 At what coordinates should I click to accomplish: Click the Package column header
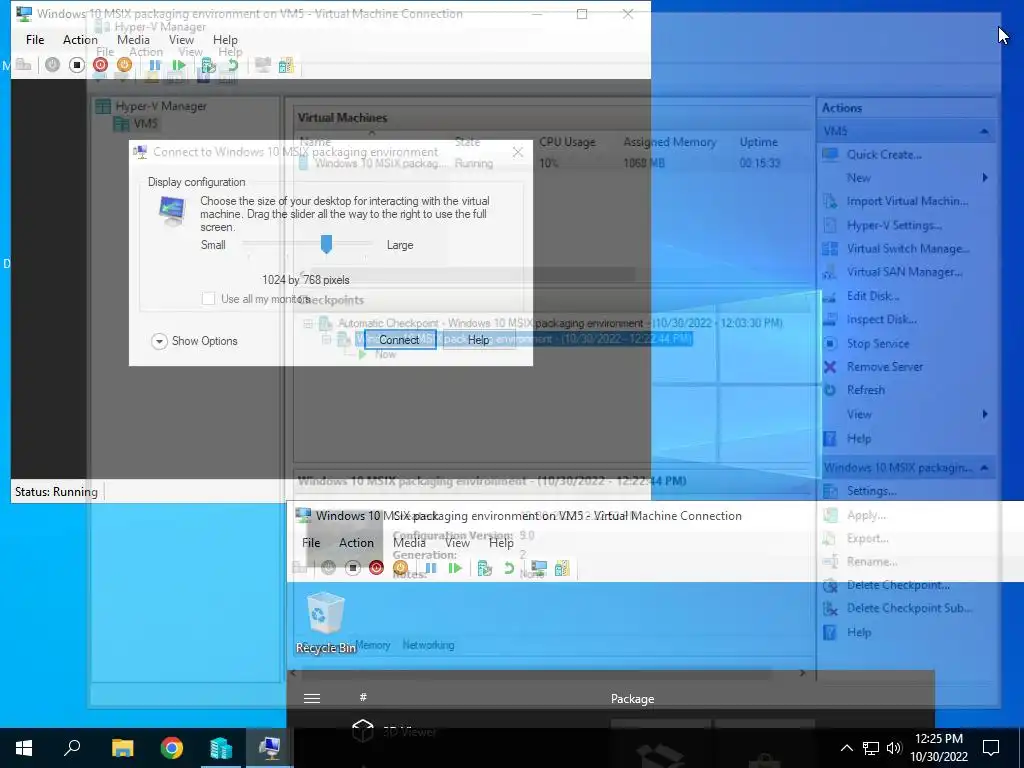point(632,699)
